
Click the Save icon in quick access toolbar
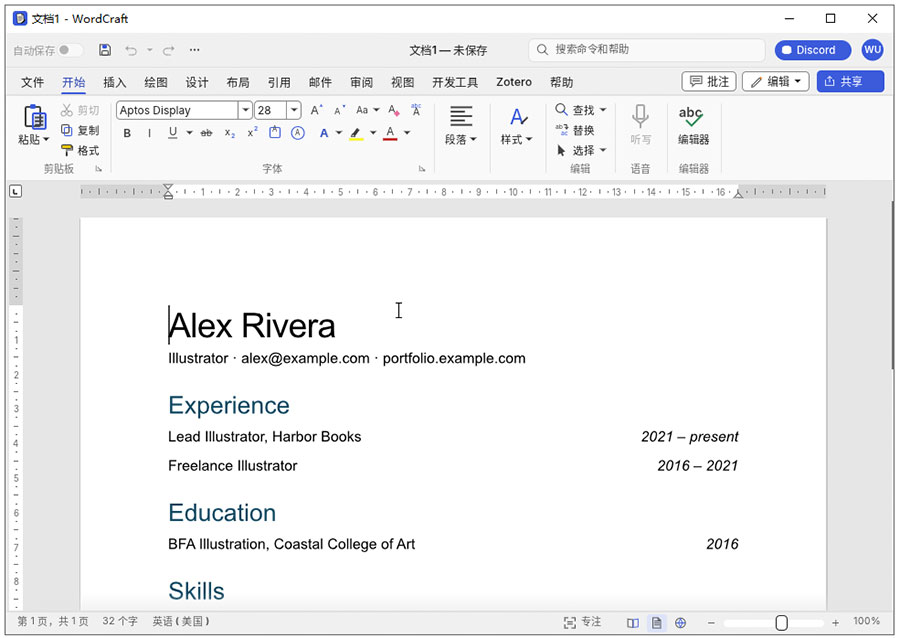105,50
